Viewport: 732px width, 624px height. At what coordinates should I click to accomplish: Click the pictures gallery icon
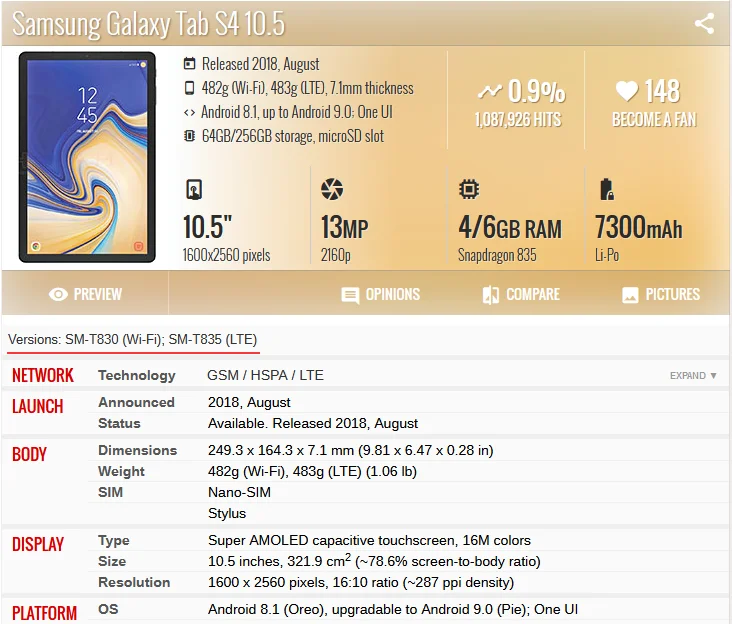click(630, 295)
